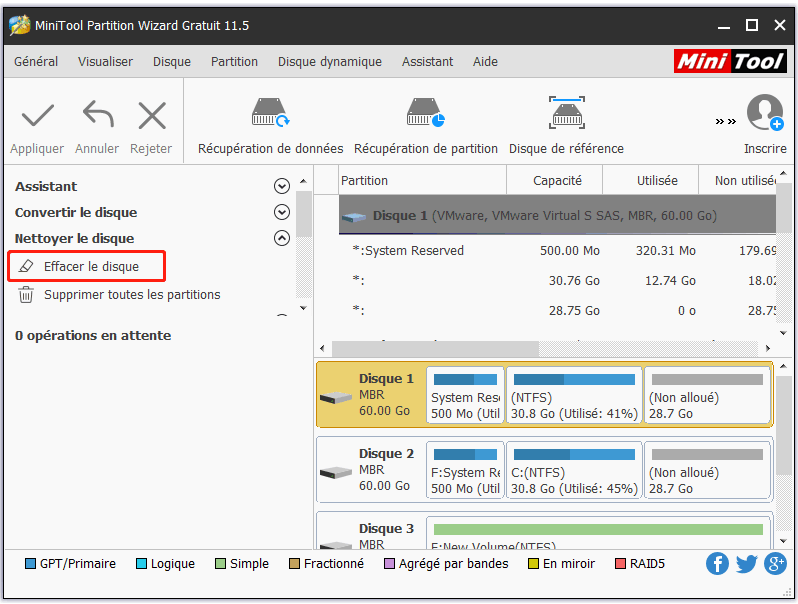
Task: Click the MiniTool logo
Action: [730, 61]
